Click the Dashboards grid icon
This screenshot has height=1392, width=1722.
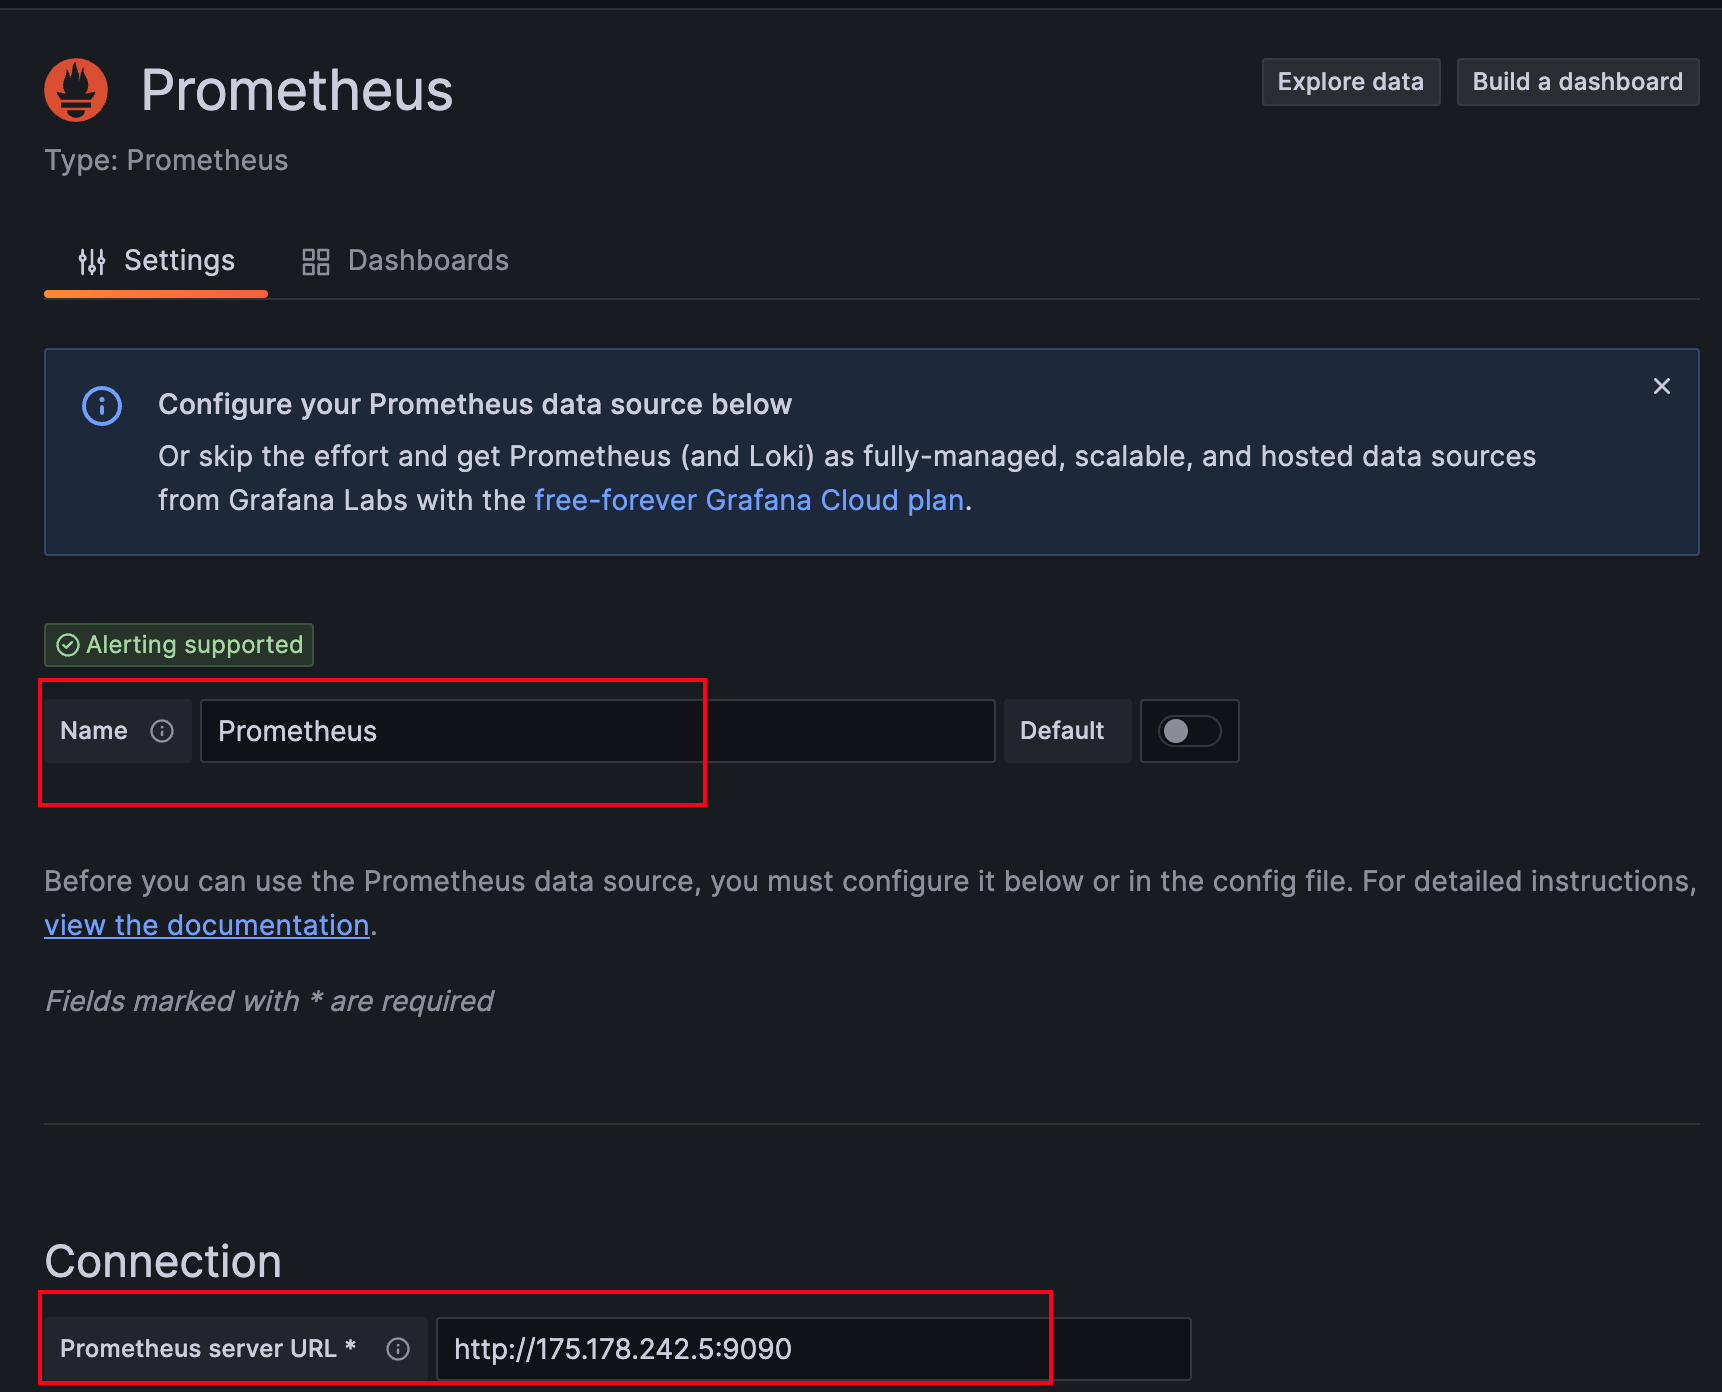[x=316, y=262]
